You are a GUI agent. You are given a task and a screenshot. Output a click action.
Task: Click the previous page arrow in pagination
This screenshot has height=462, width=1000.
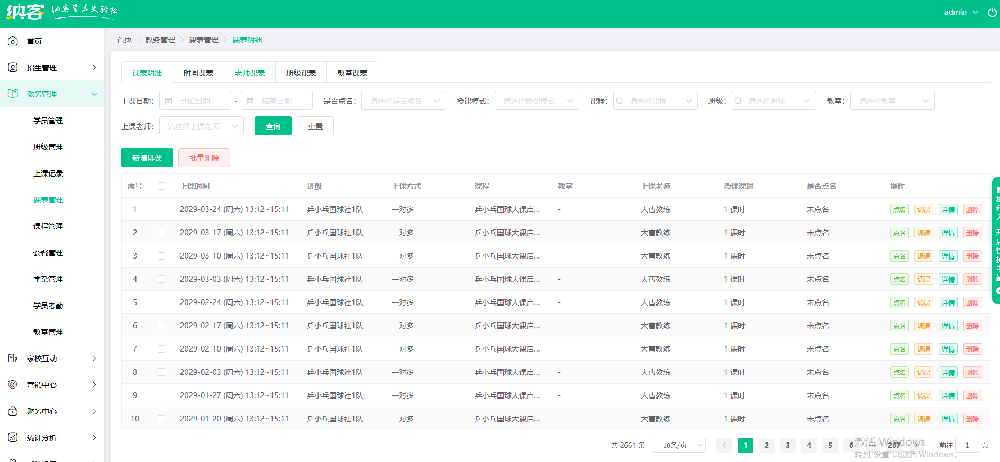[x=724, y=445]
